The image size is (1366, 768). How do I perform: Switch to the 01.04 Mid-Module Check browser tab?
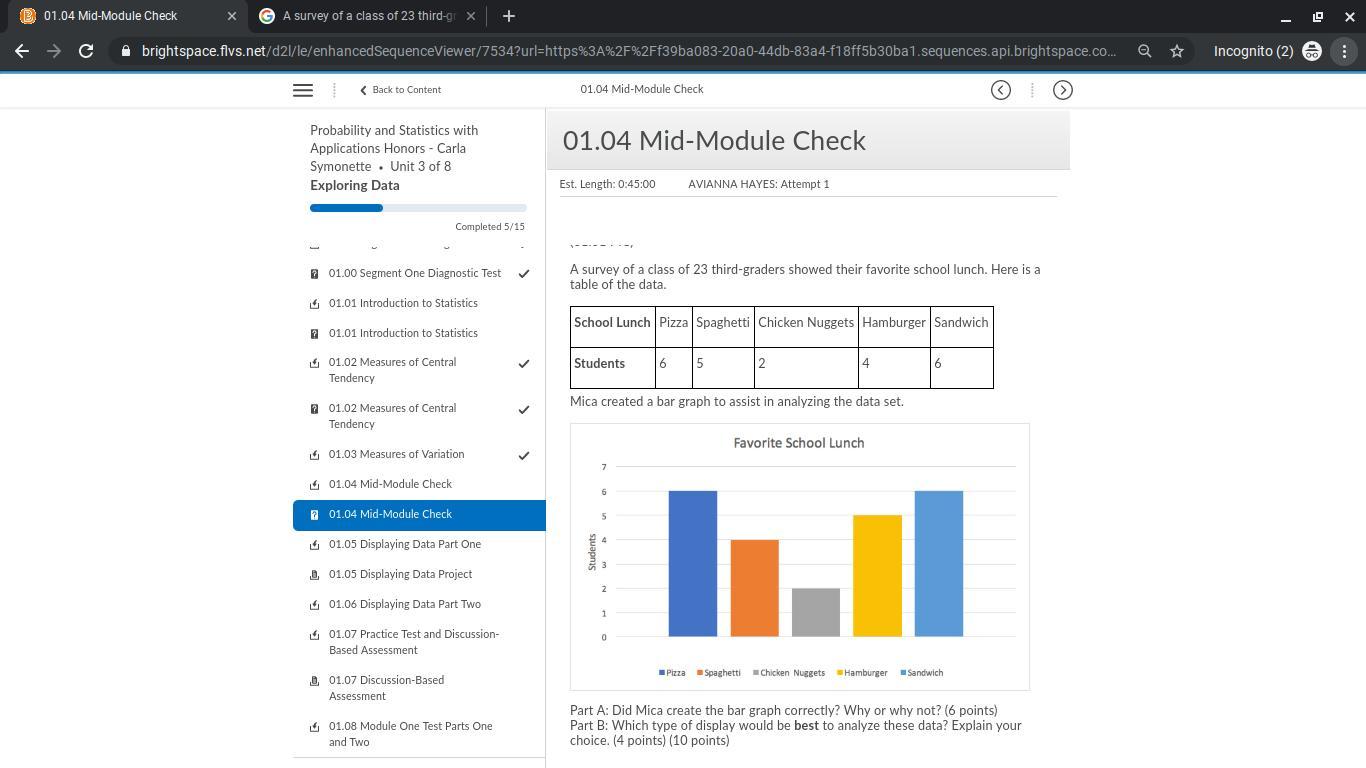(x=125, y=16)
